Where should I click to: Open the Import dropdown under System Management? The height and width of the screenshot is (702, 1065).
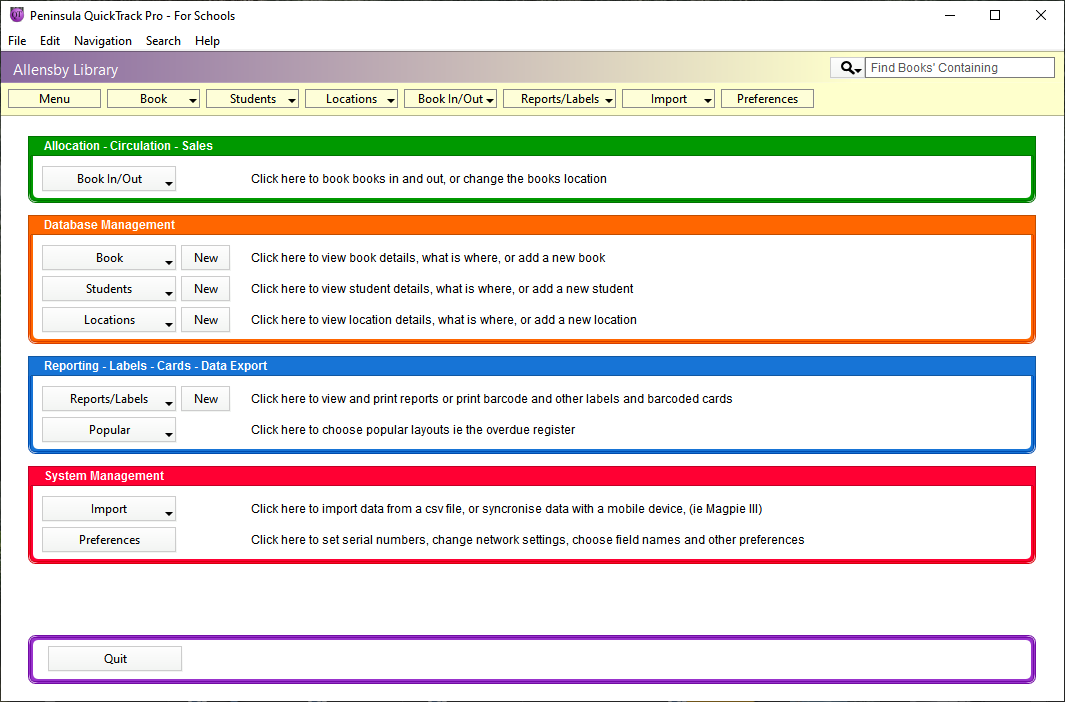[109, 509]
